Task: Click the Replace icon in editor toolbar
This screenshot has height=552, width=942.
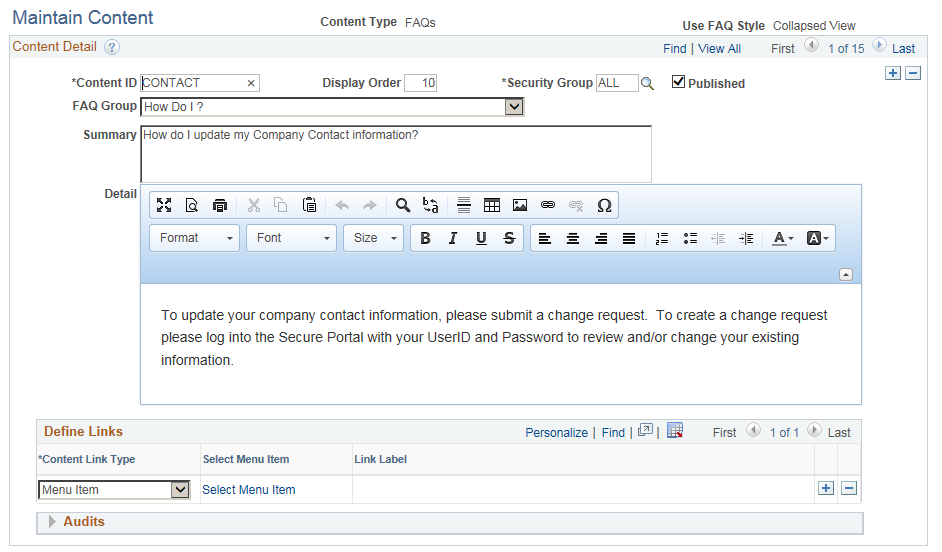Action: 431,205
